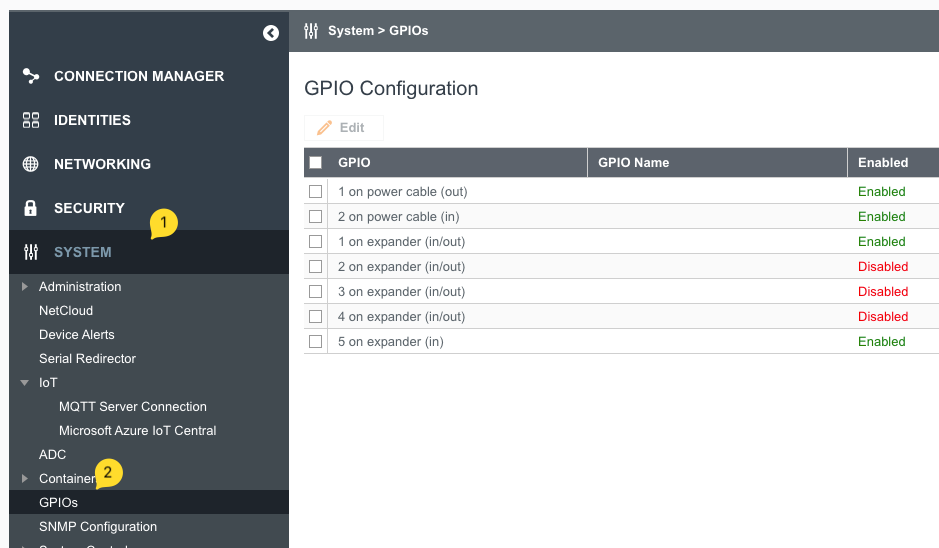Click the Networking globe icon
Image resolution: width=939 pixels, height=548 pixels.
(x=31, y=164)
